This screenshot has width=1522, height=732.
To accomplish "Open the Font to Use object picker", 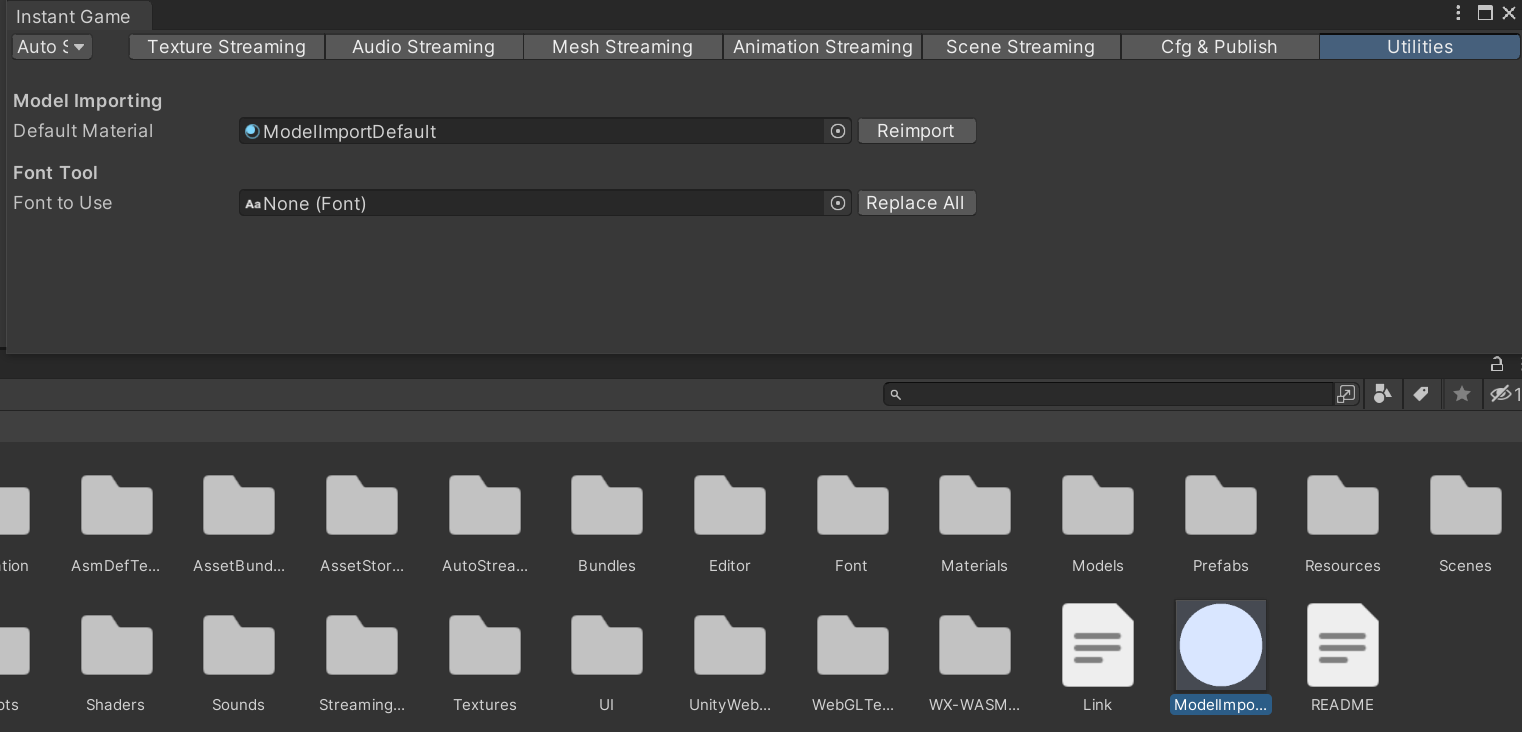I will point(838,203).
